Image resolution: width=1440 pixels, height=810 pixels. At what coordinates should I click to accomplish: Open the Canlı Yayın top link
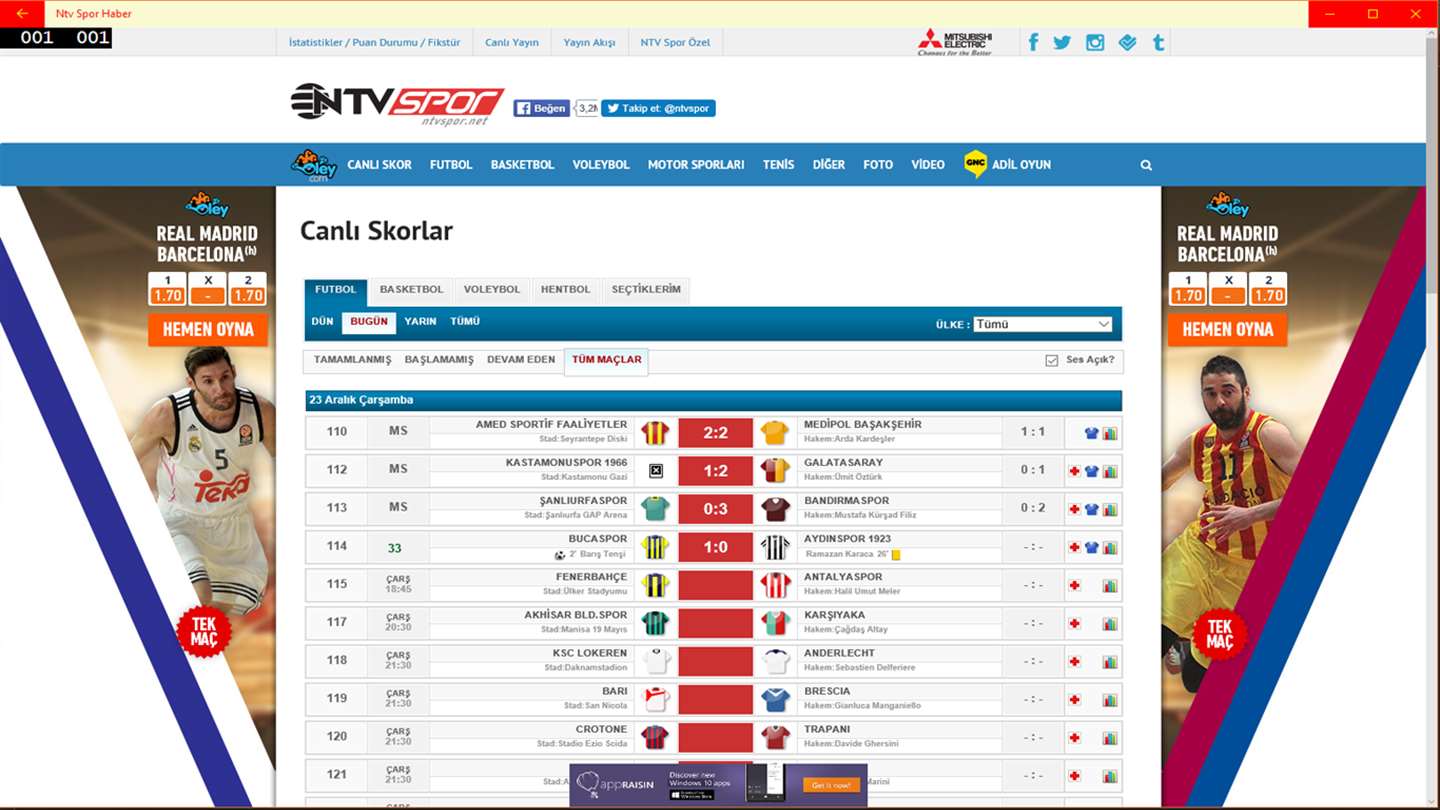[x=512, y=43]
